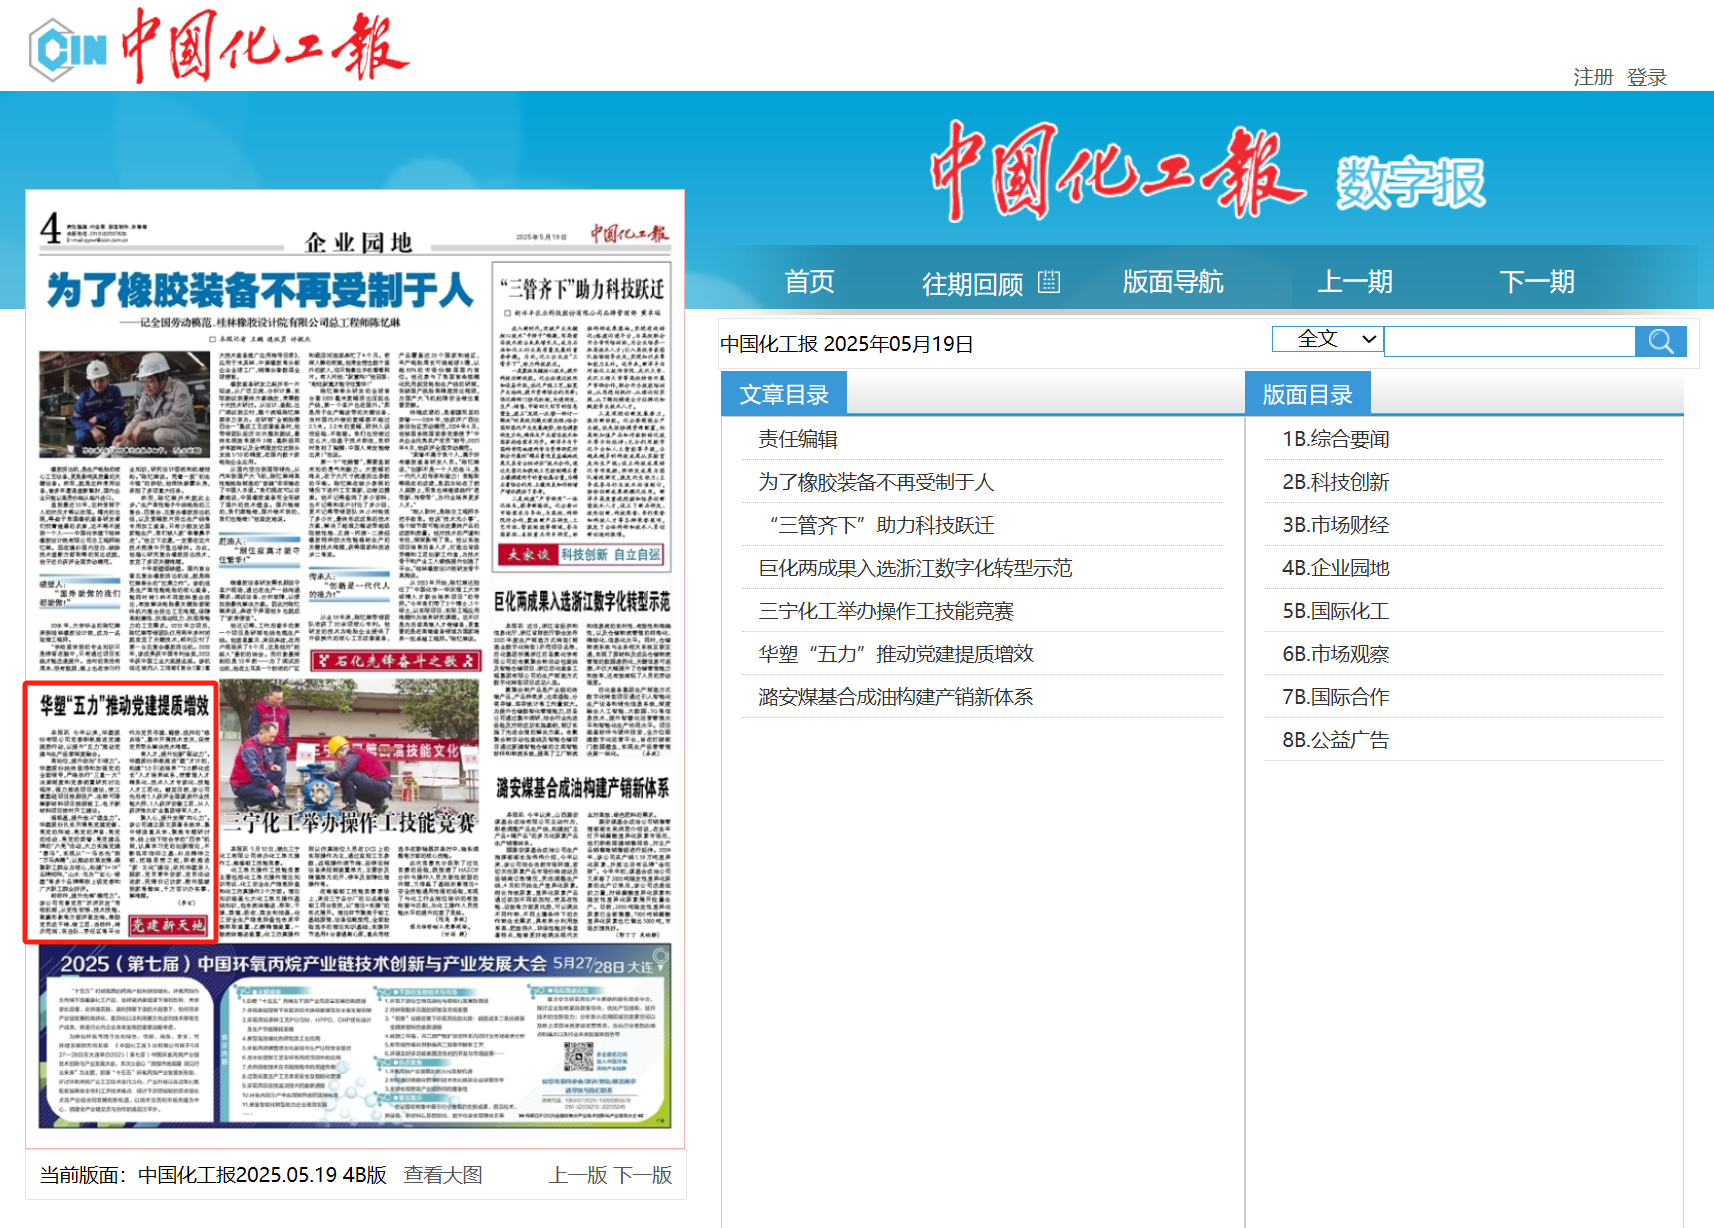Click the magnifier search icon button
1714x1228 pixels.
coord(1660,342)
